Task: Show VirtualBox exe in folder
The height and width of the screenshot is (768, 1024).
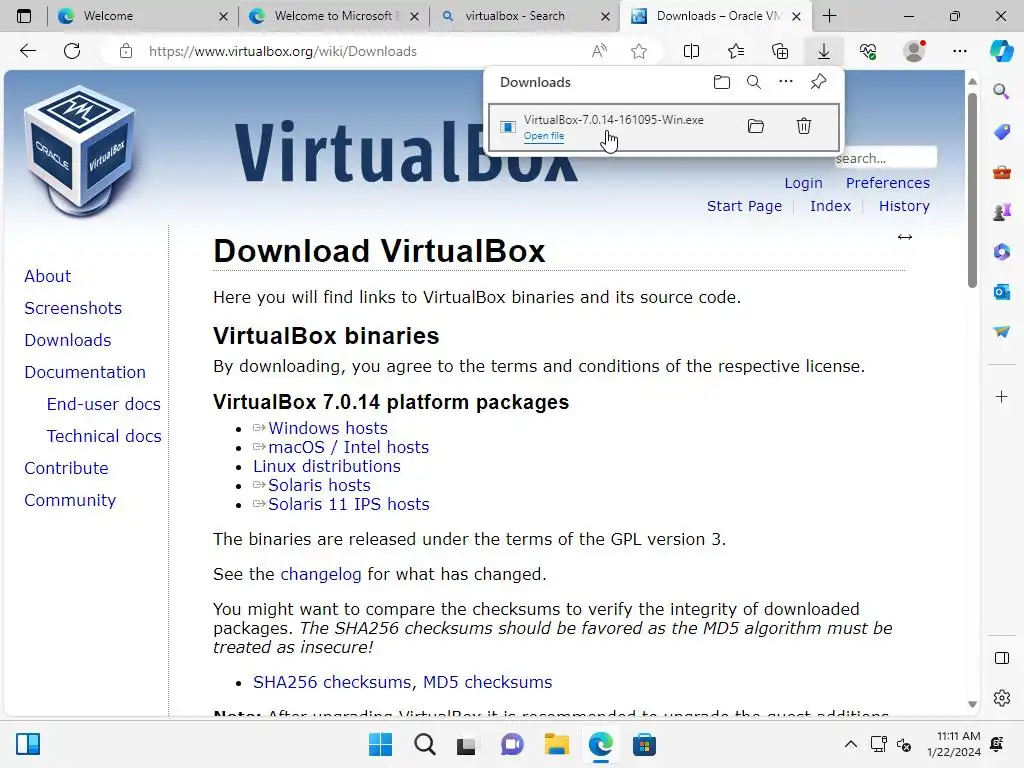Action: [x=756, y=126]
